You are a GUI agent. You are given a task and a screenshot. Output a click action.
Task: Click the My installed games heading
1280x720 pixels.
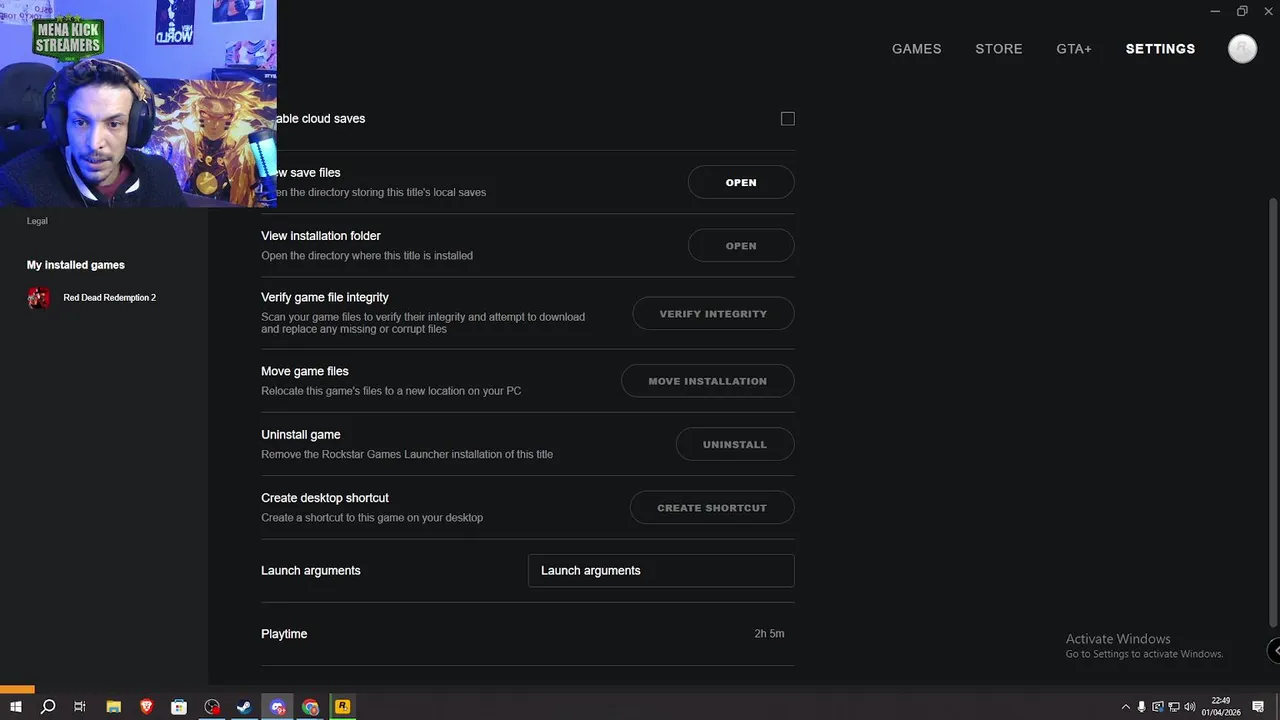[x=76, y=265]
